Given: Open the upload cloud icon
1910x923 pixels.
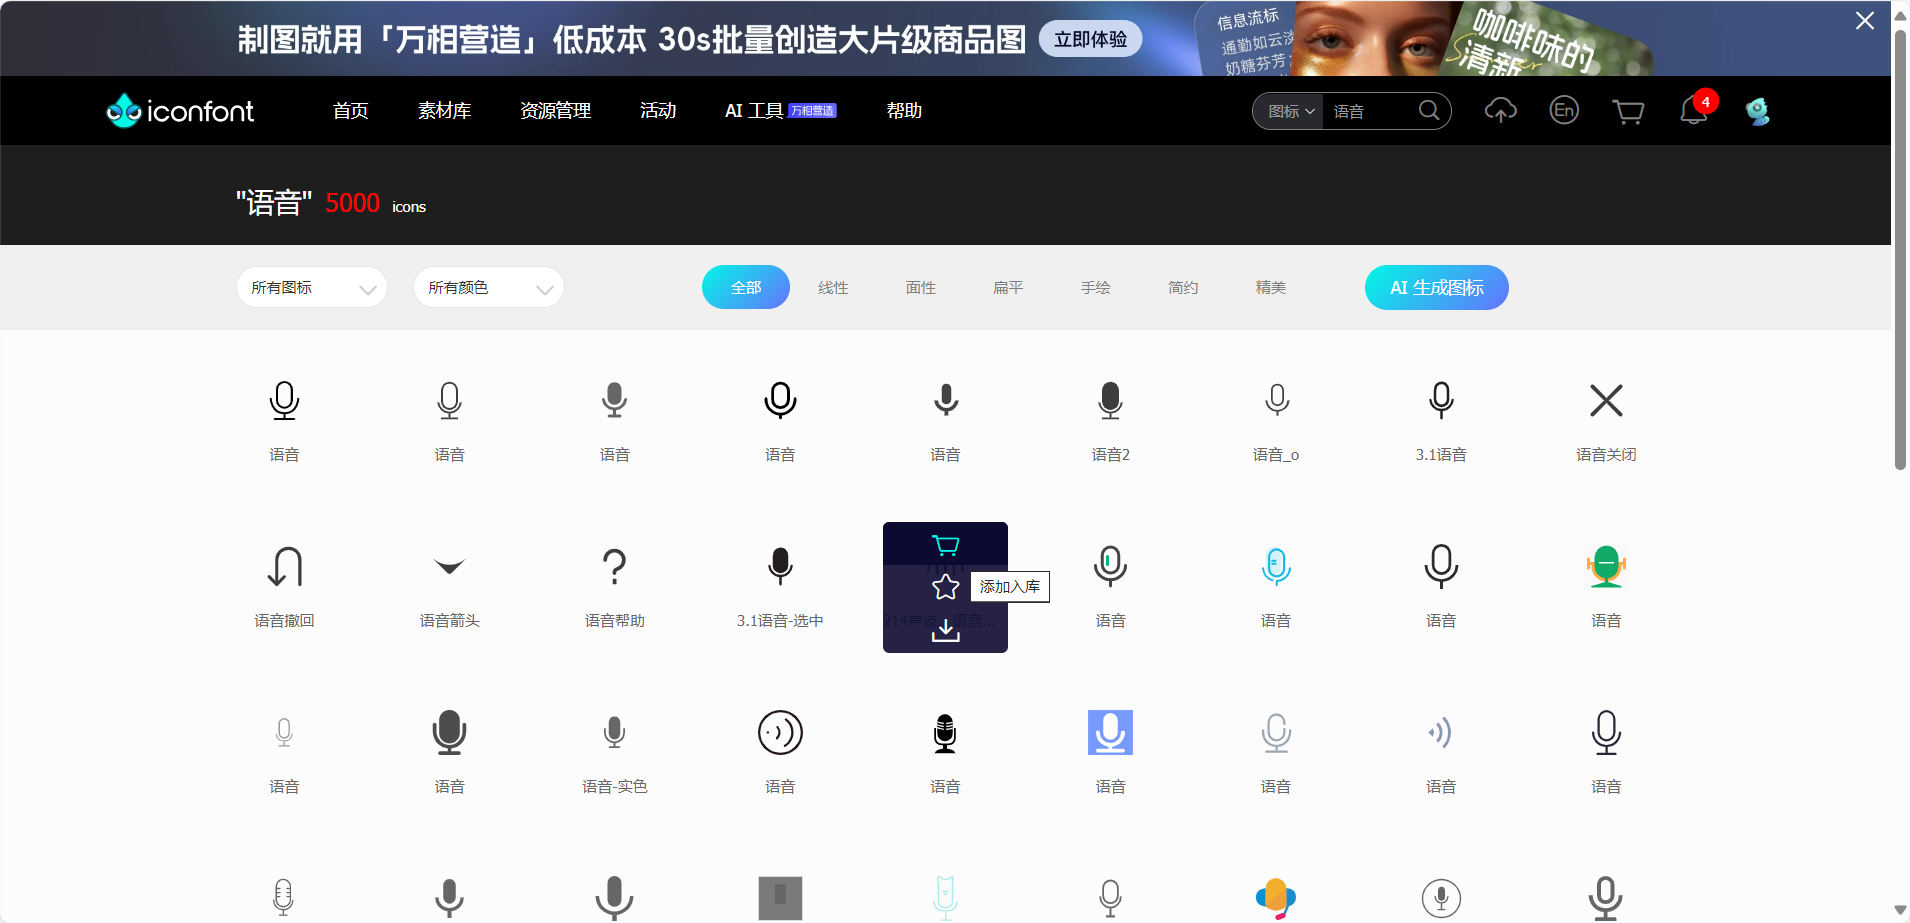Looking at the screenshot, I should [1500, 110].
